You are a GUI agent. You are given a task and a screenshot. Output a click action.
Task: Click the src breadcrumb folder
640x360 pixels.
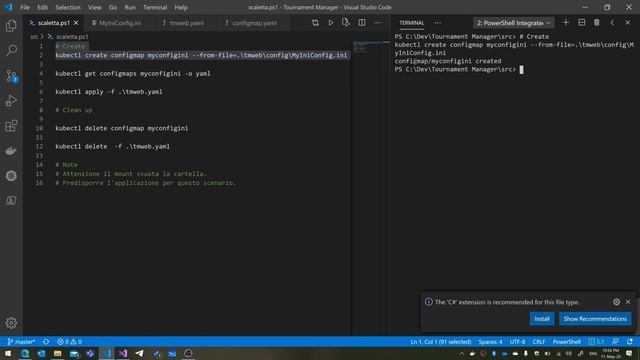(34, 37)
